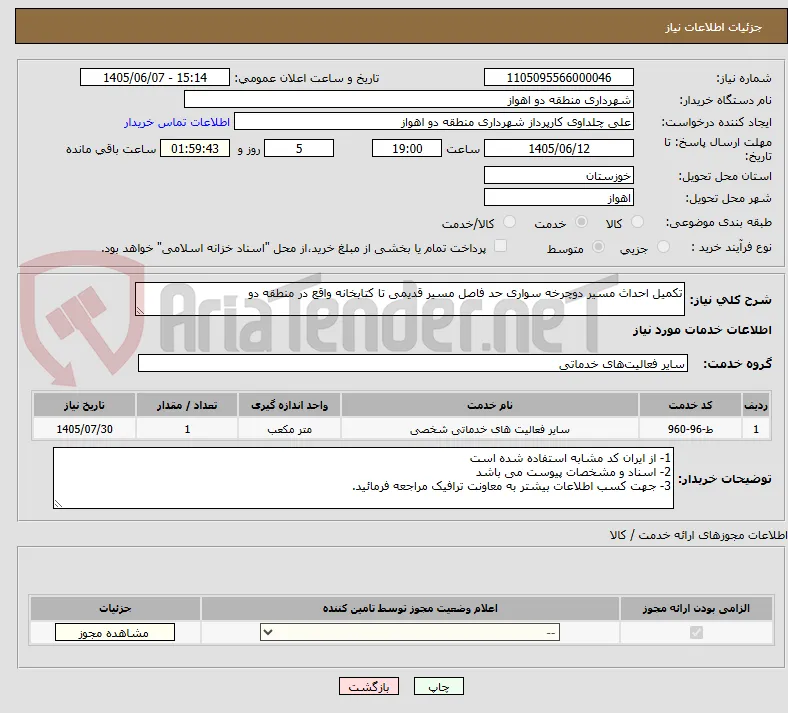The width and height of the screenshot is (788, 713).
Task: Click the ردیف column header
Action: point(756,405)
